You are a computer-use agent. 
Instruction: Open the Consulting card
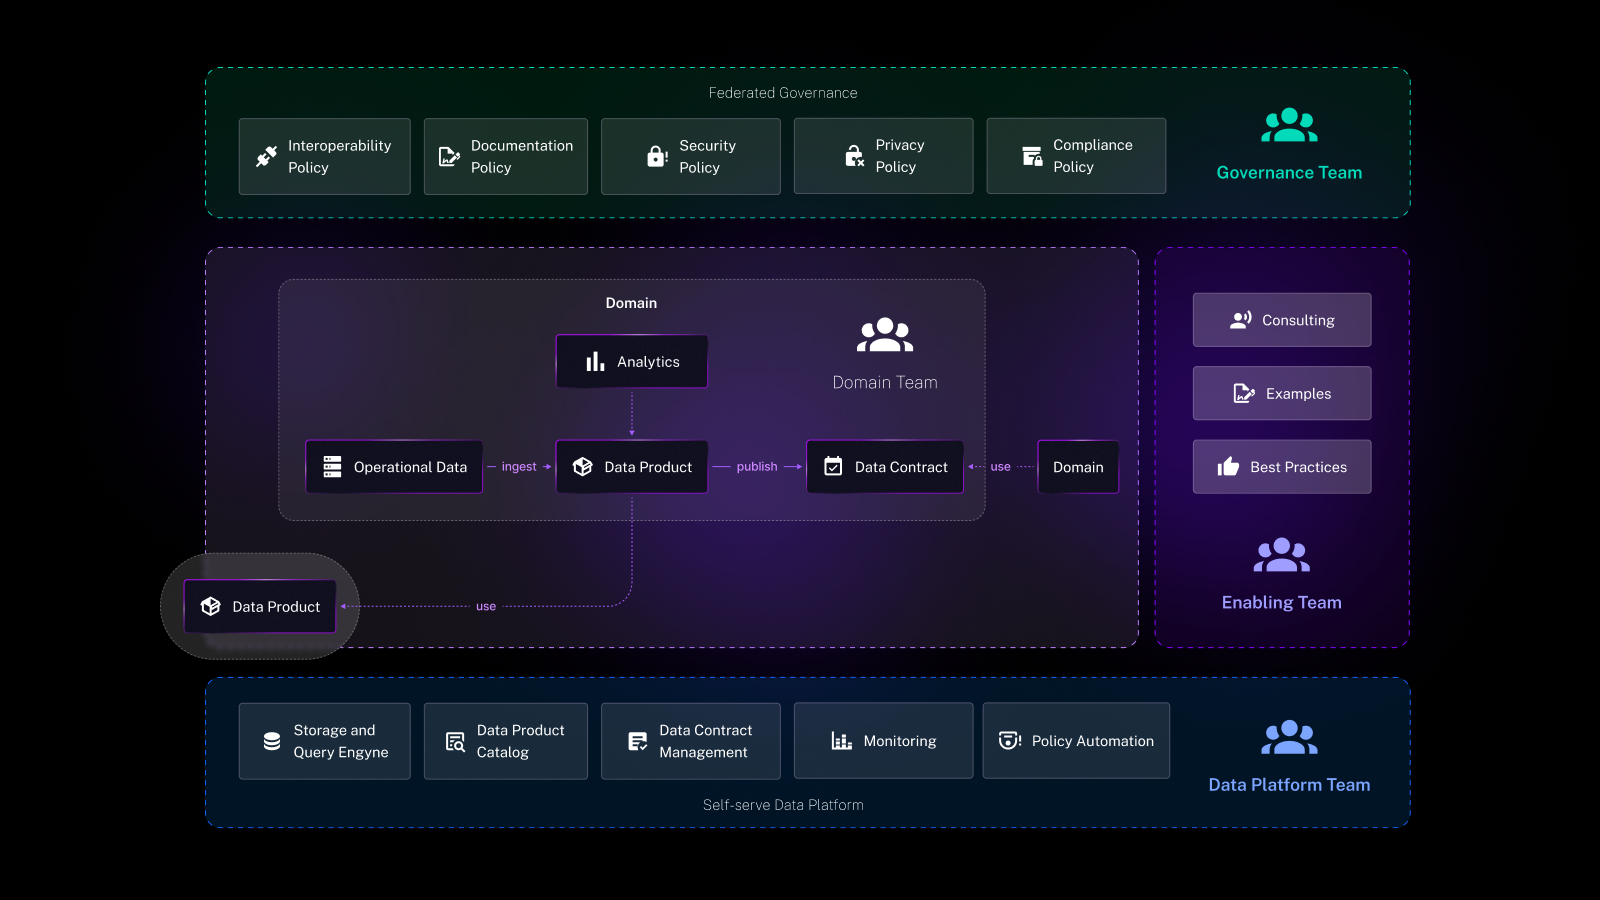[x=1281, y=320]
